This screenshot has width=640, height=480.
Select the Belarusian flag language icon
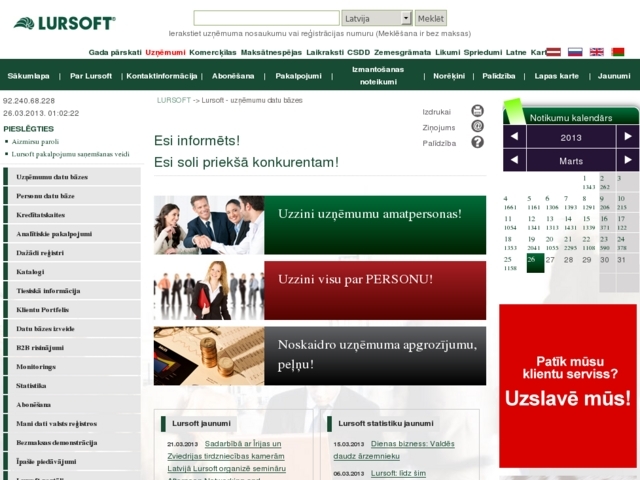pyautogui.click(x=618, y=52)
